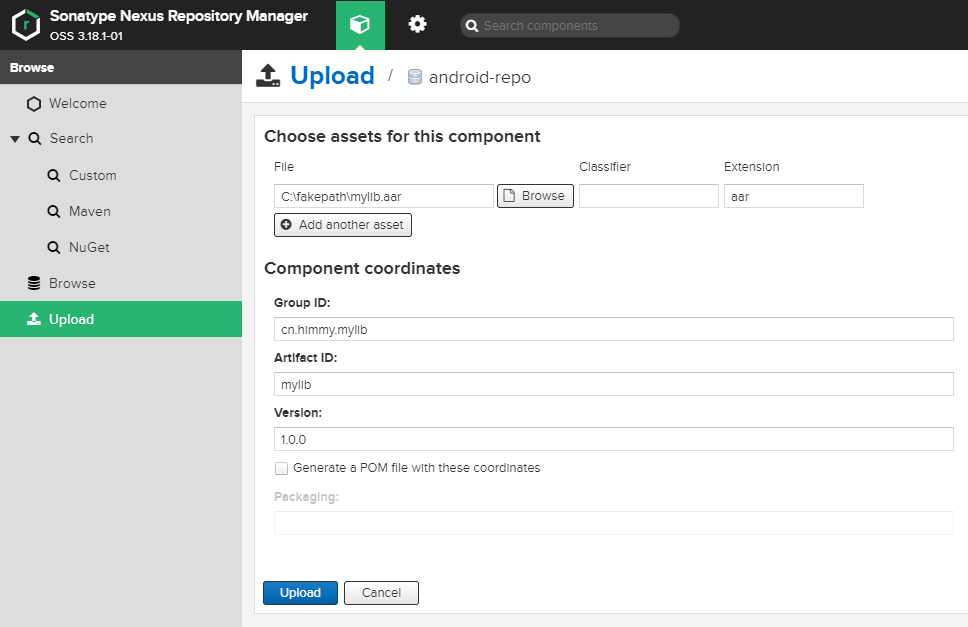
Task: Focus the Classifier input field
Action: click(649, 196)
